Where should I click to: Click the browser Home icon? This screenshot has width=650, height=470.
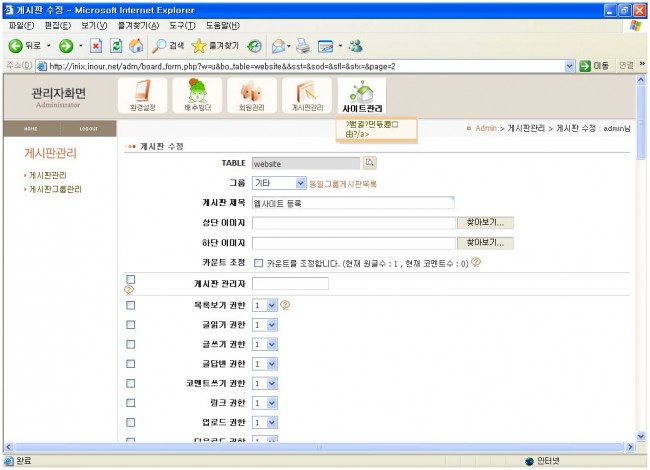[x=136, y=46]
